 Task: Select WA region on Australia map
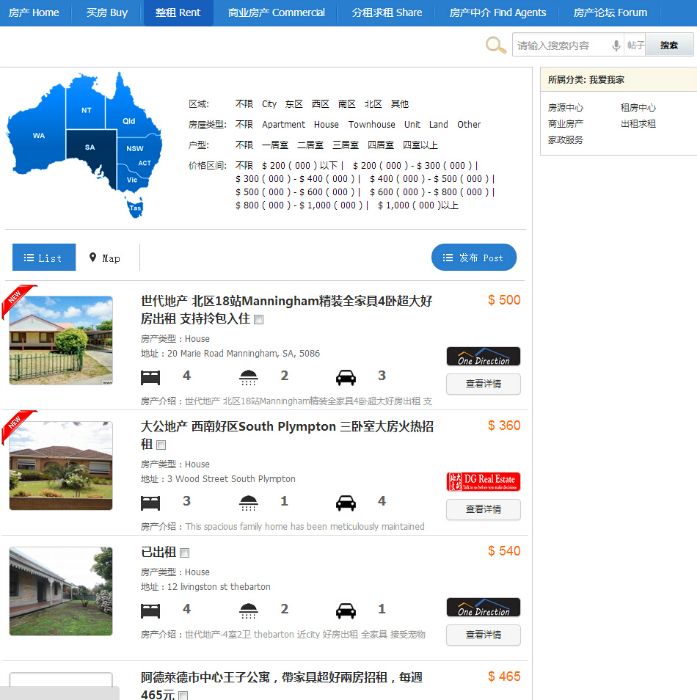point(38,136)
